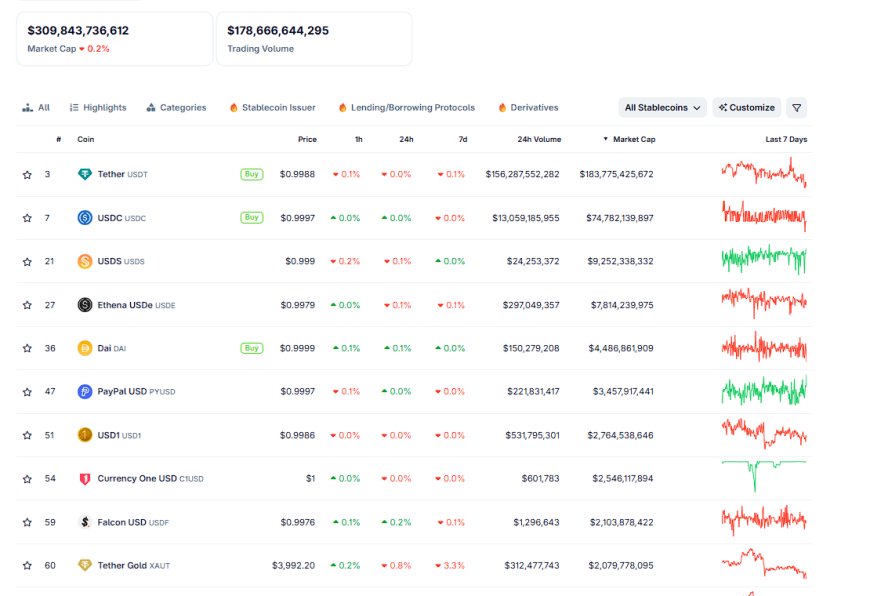Viewport: 870px width, 596px height.
Task: Open the Ethena USDe coin link
Action: [136, 305]
